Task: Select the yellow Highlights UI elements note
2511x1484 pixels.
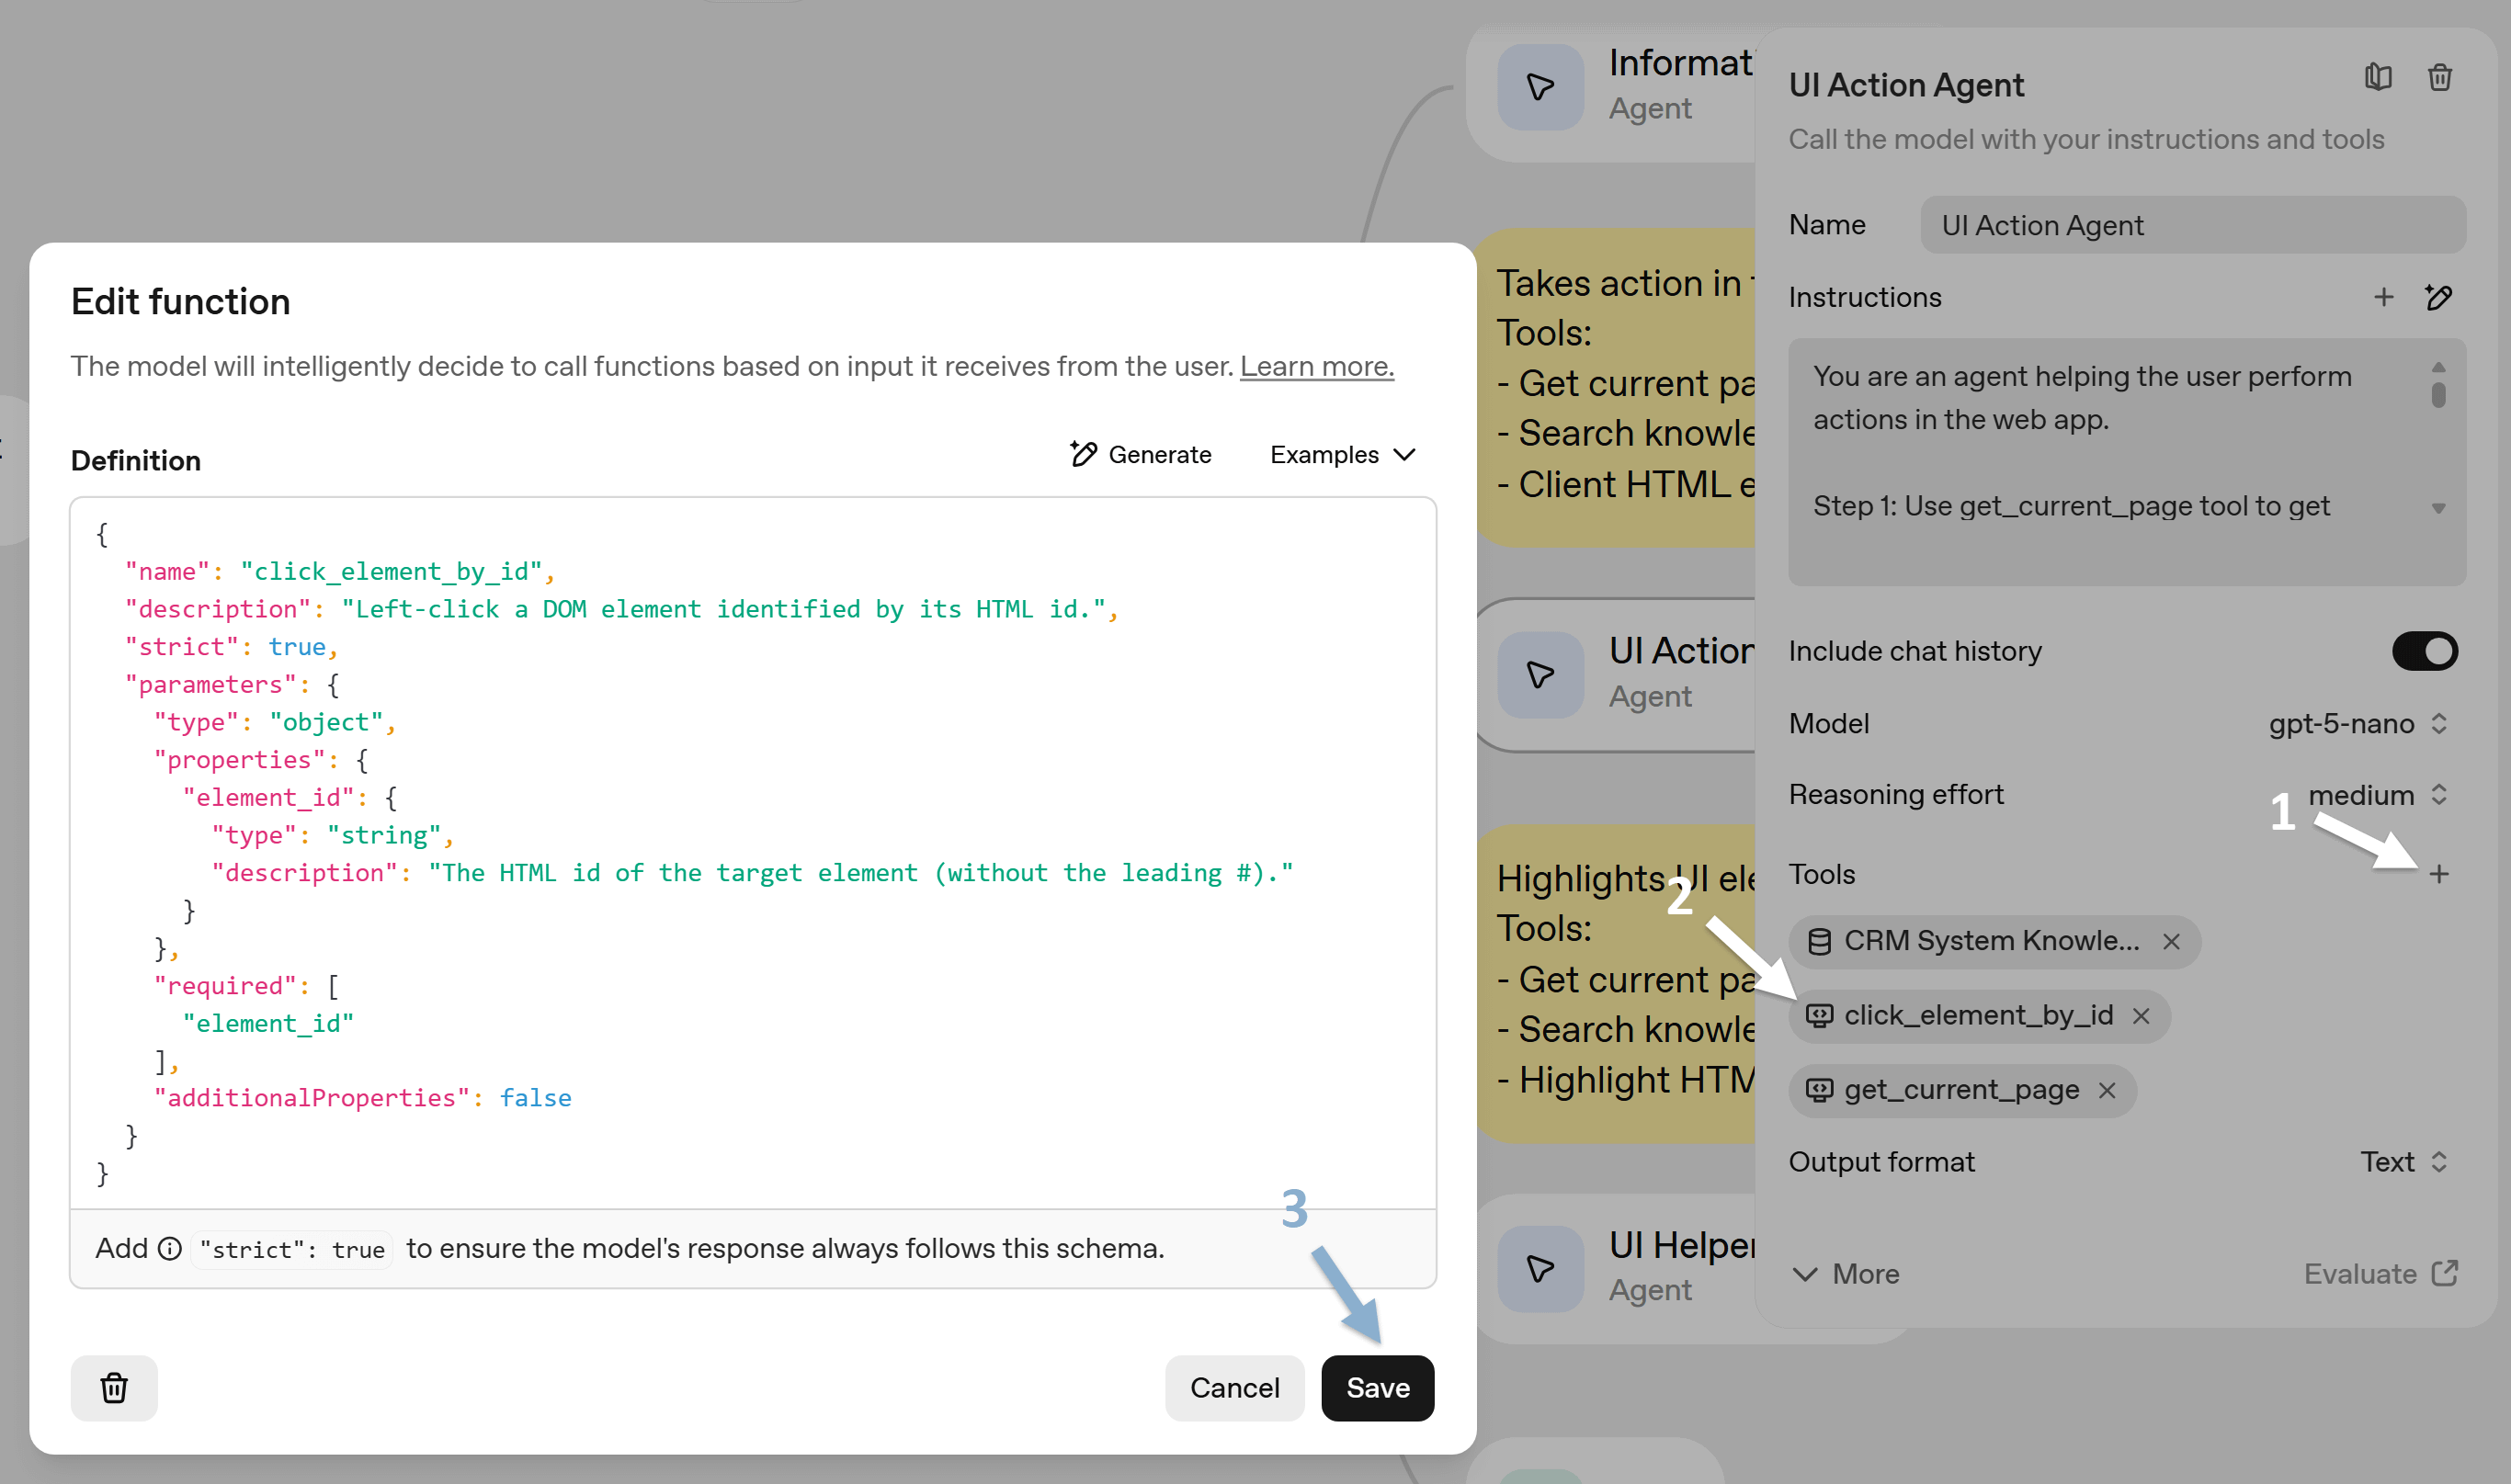Action: (x=1616, y=983)
